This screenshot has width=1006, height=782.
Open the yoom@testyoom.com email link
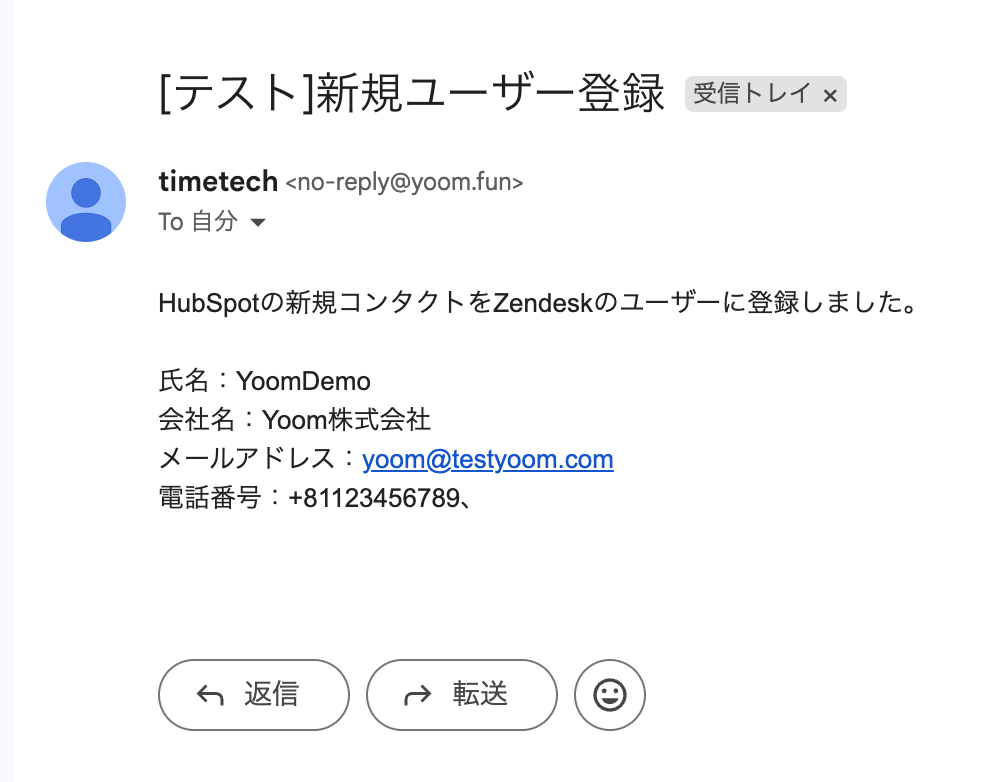[x=488, y=459]
